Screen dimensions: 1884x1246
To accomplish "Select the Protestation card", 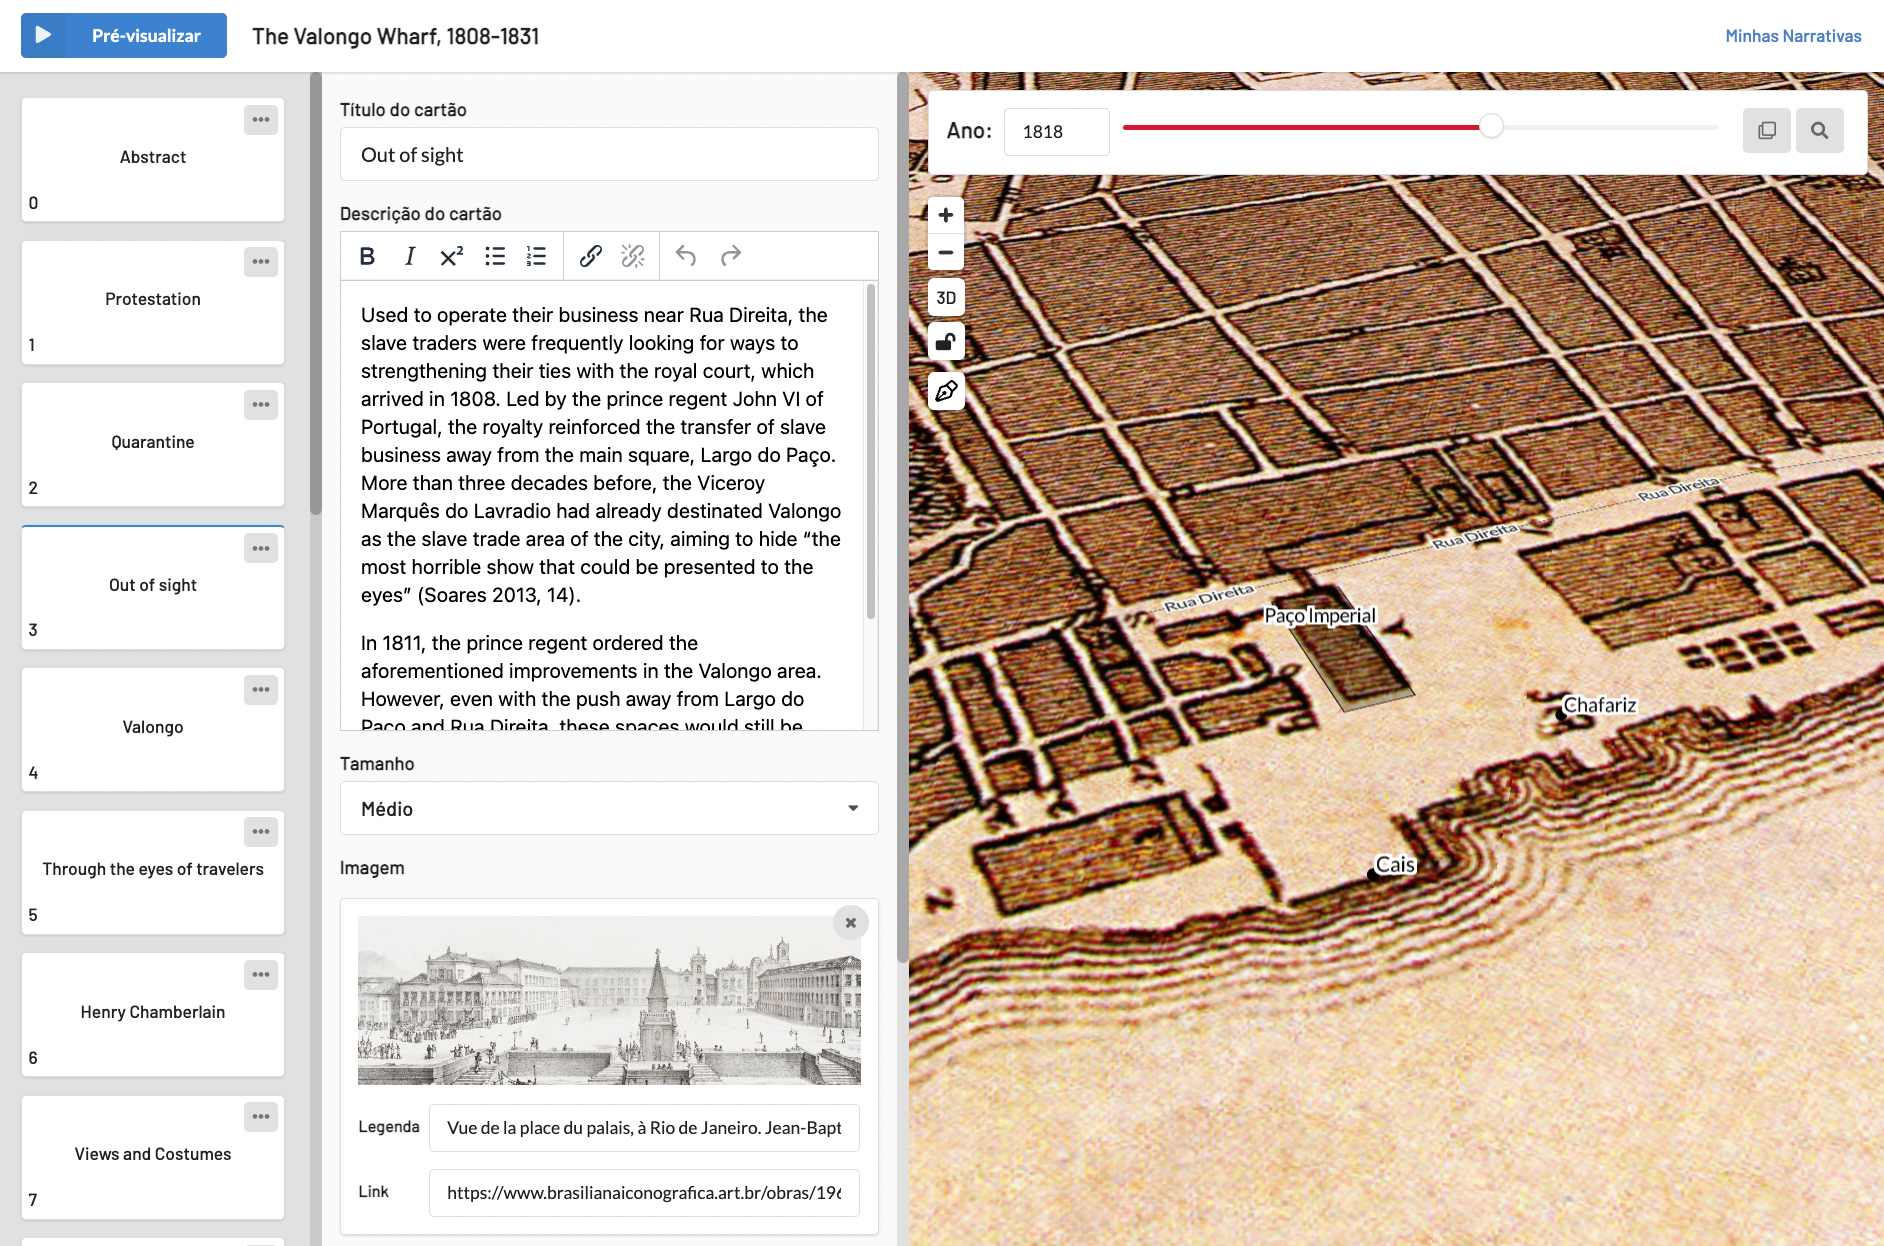I will coord(153,302).
